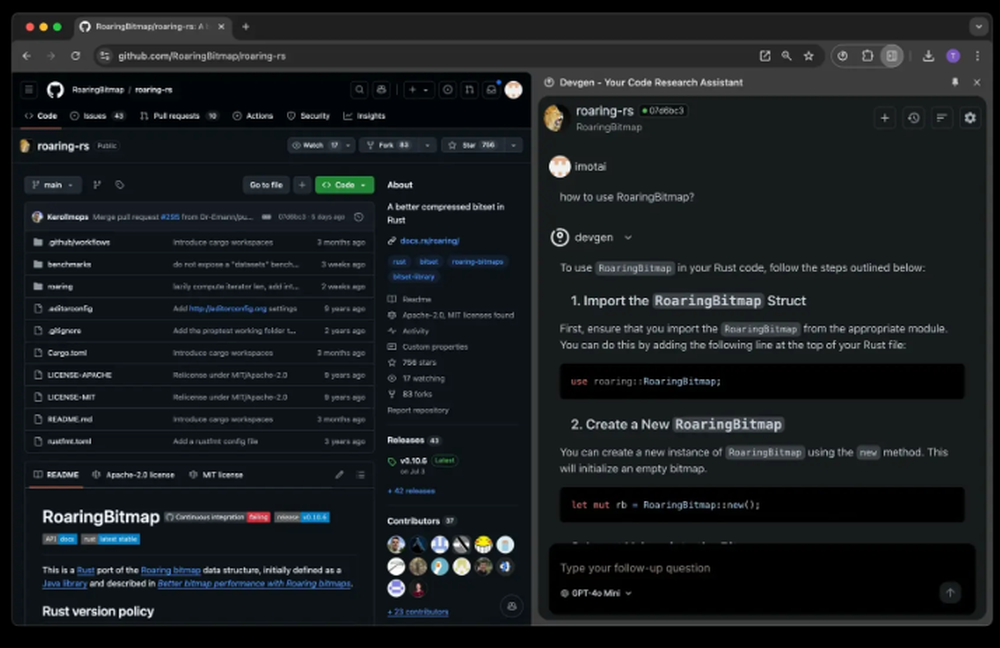Open Devgen list filter icon
Viewport: 1000px width, 648px height.
click(x=941, y=118)
